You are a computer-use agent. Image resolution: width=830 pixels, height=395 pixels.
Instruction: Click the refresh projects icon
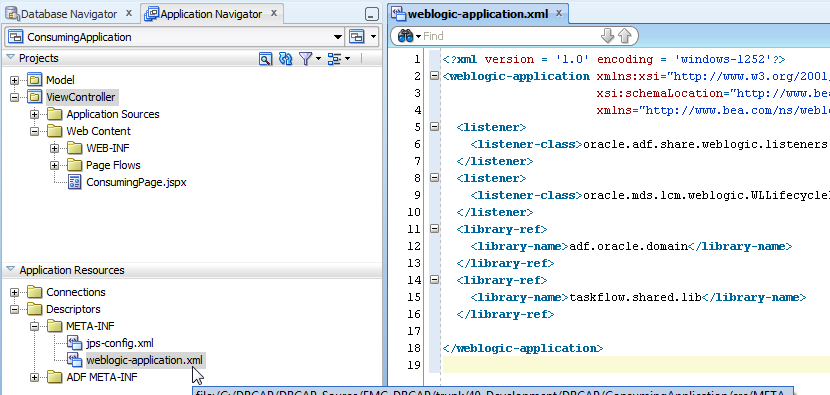(x=285, y=58)
